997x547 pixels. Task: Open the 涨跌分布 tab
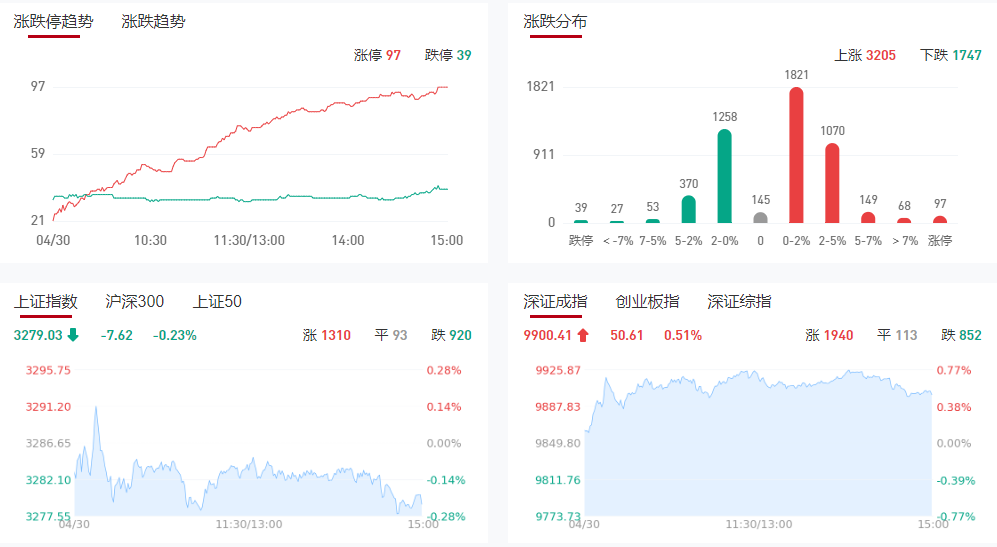click(x=556, y=21)
